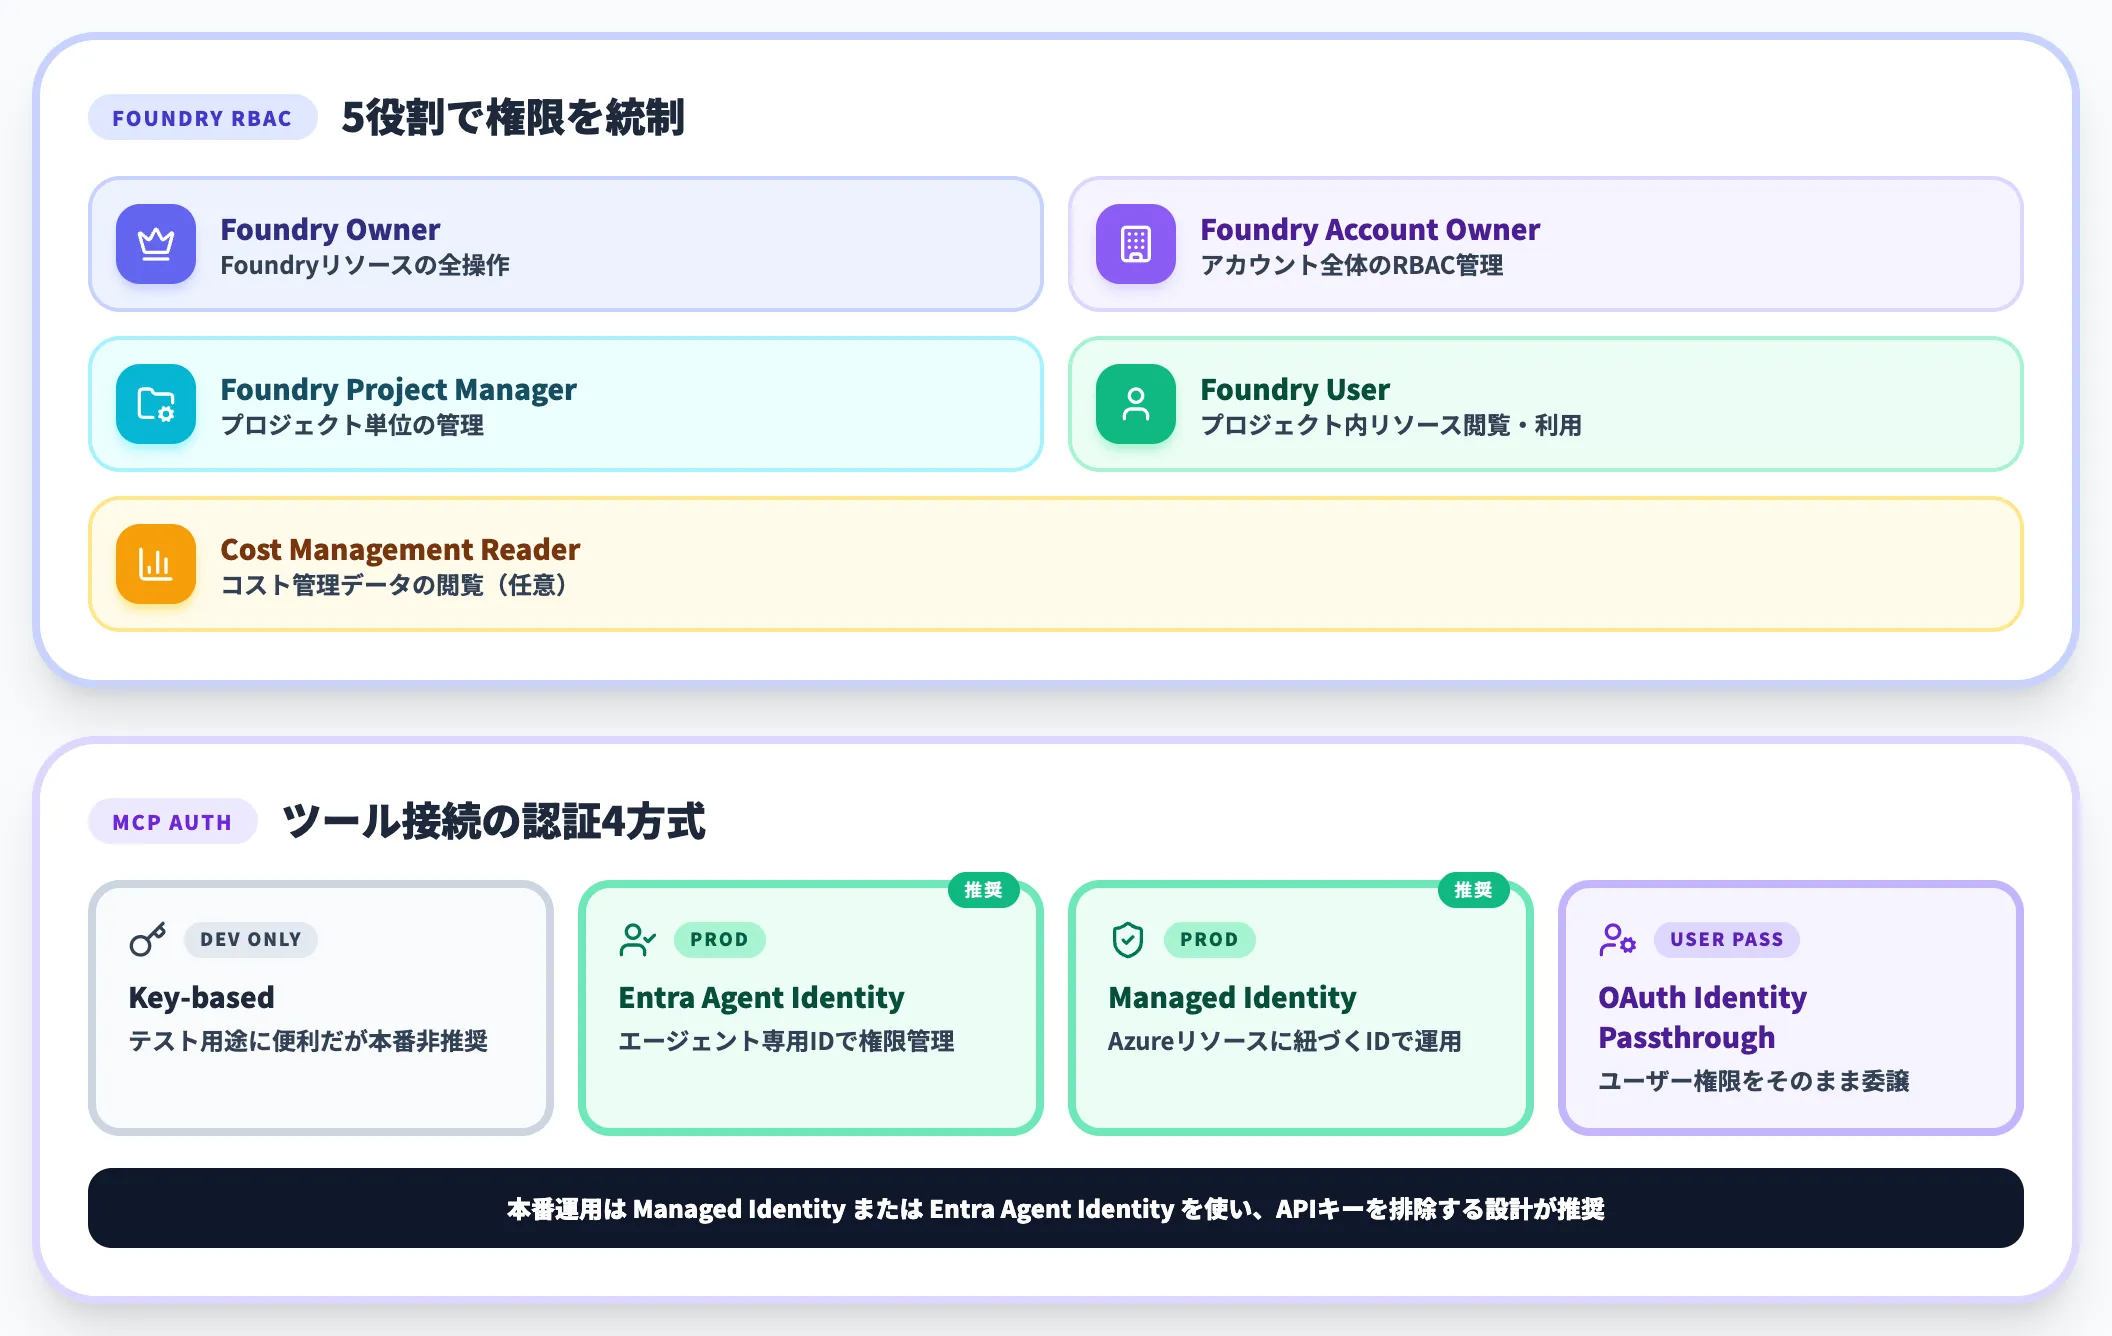Click the text Foundryリソースの全操作
Screen dimensions: 2112x1336
click(x=365, y=265)
